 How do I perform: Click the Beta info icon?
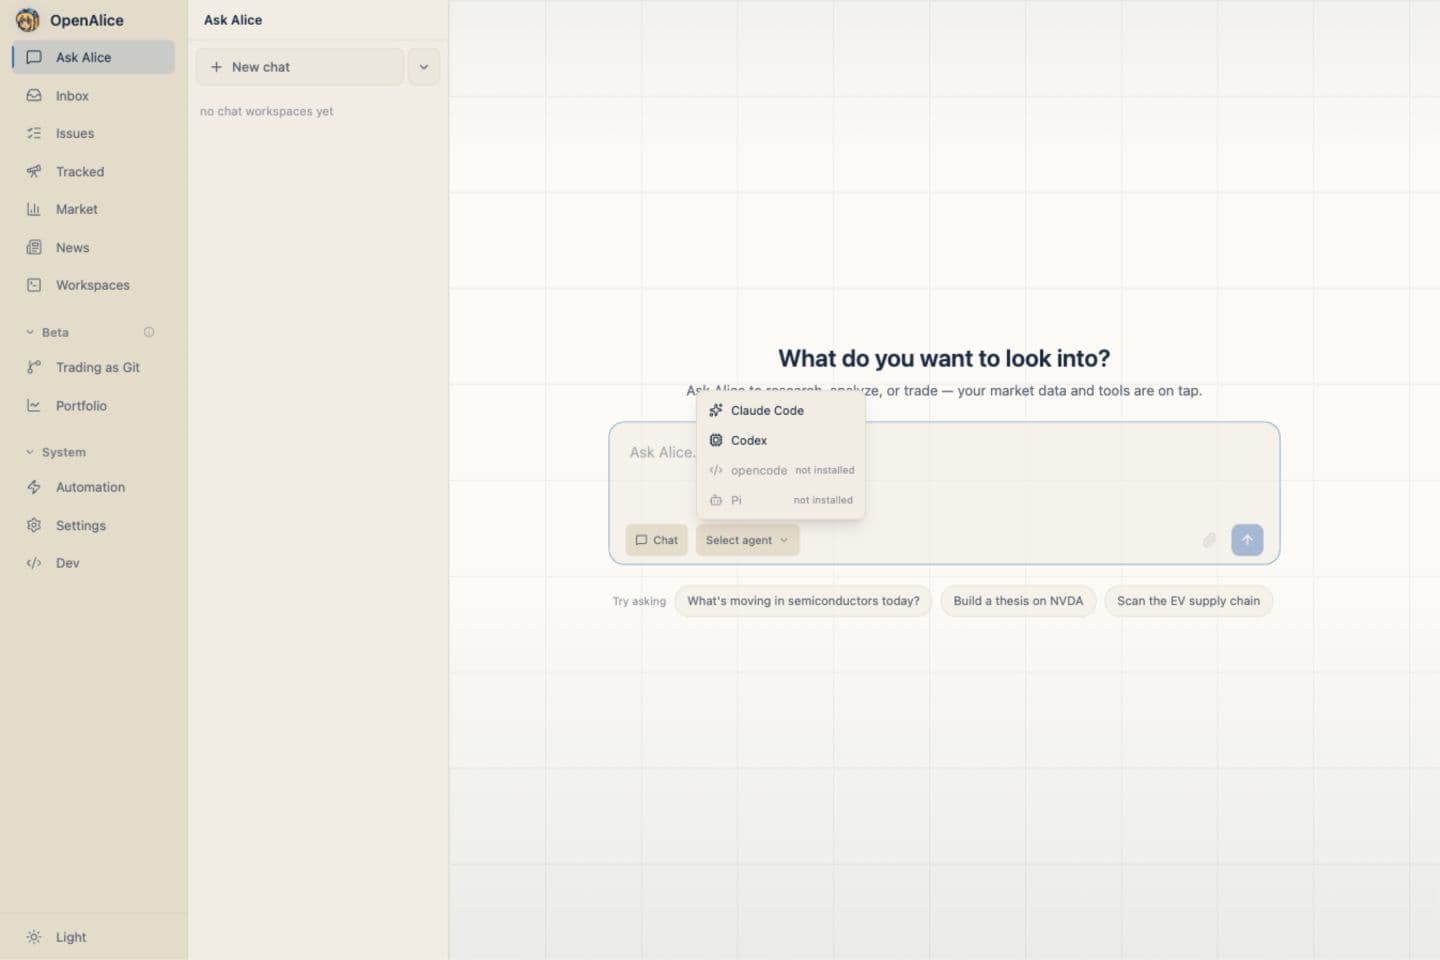[x=149, y=332]
